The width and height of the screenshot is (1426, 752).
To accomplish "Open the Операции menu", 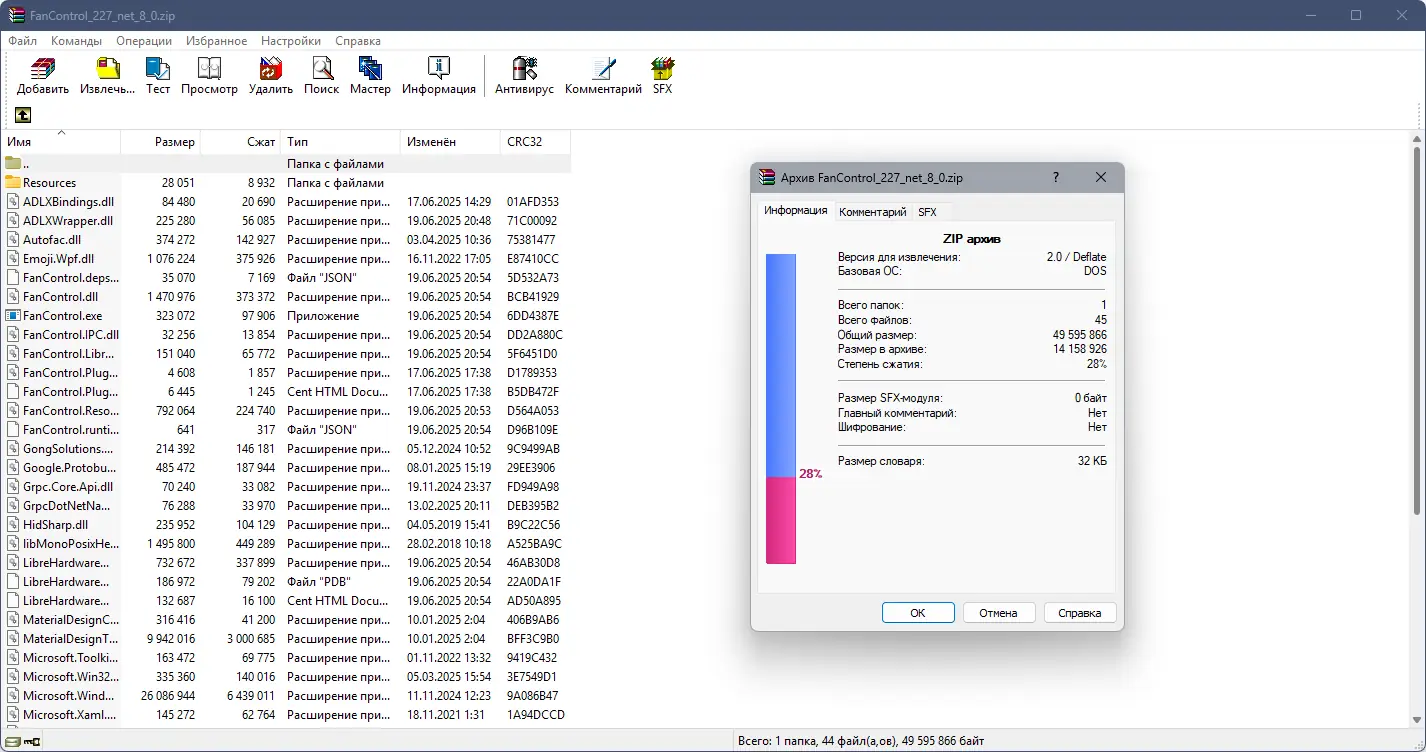I will coord(144,41).
